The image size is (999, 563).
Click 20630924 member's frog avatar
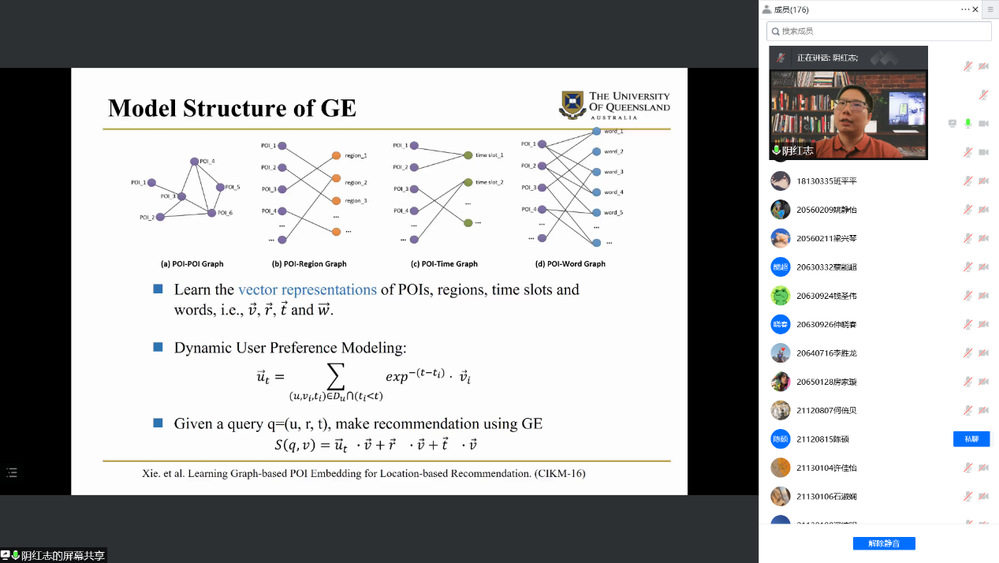pos(780,296)
